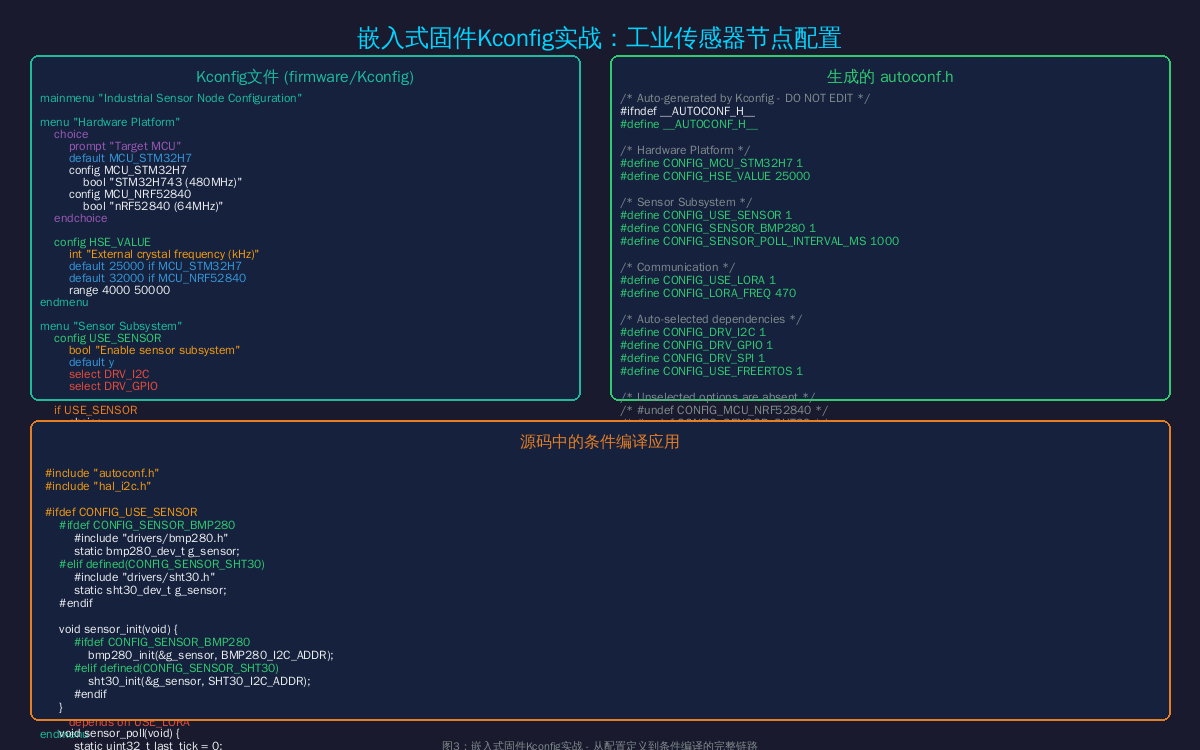Select the comment '/* Hardware Platform */'
The width and height of the screenshot is (1200, 750).
(x=685, y=150)
